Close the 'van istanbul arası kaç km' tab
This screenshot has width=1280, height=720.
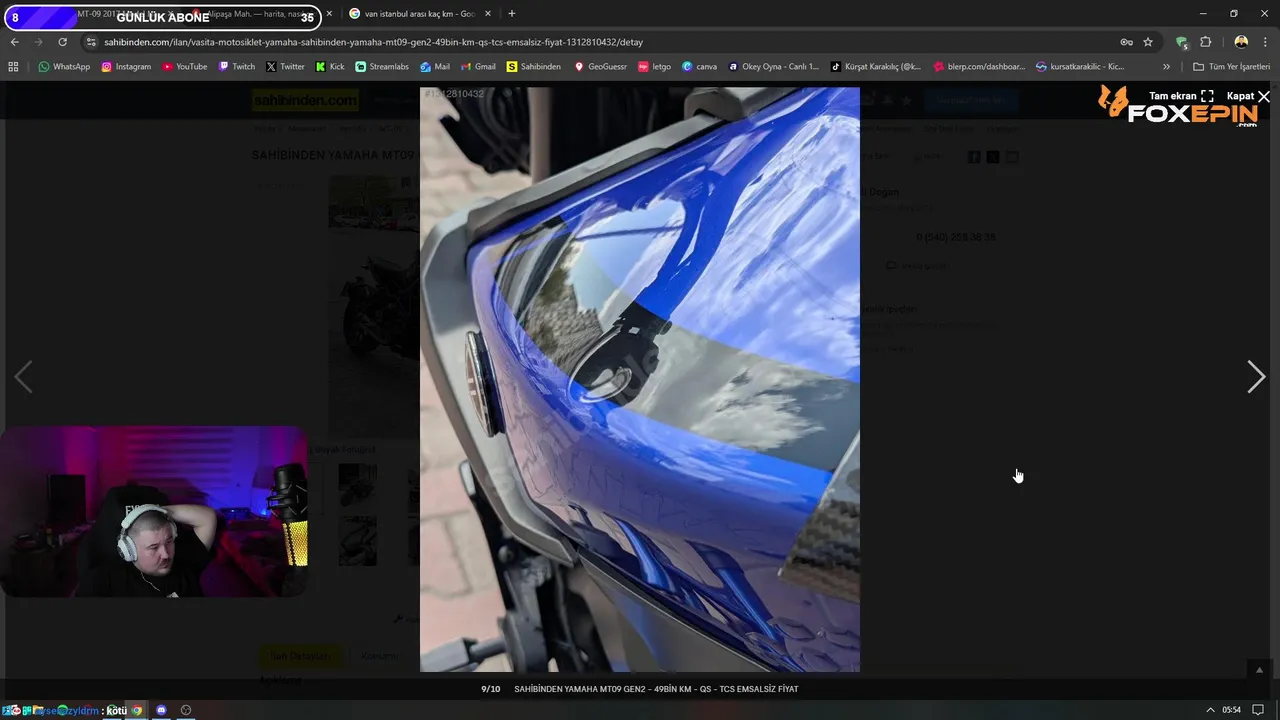tap(488, 14)
